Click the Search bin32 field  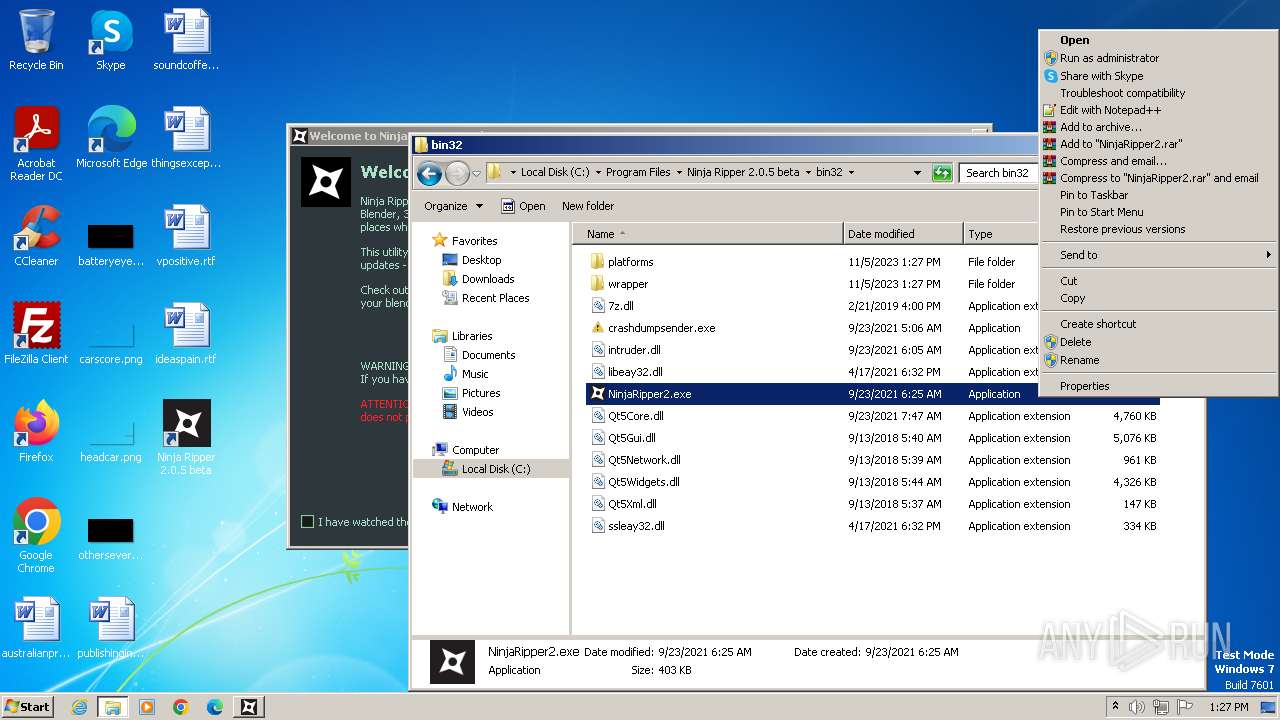click(x=998, y=173)
